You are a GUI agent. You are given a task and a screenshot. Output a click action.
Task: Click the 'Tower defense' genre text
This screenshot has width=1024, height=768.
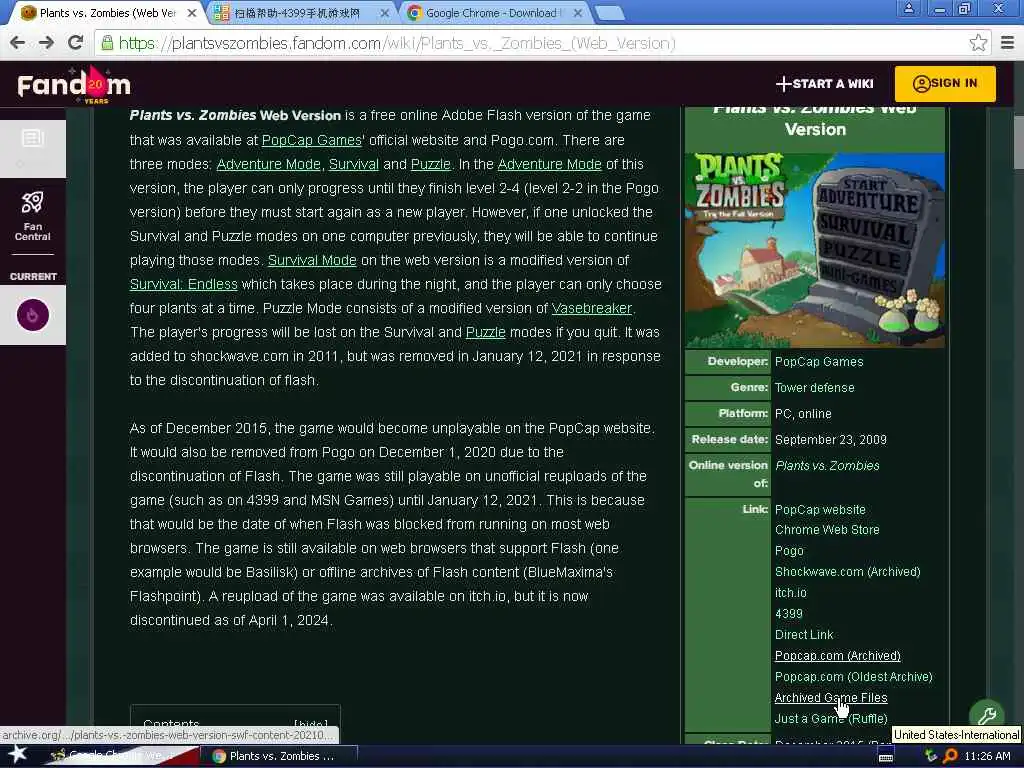pos(814,388)
